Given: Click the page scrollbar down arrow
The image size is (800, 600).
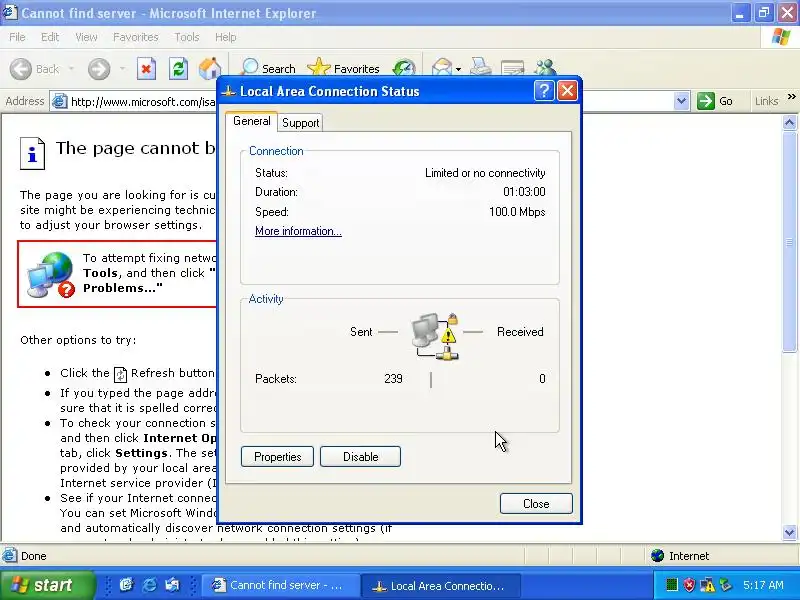Looking at the screenshot, I should (x=789, y=533).
